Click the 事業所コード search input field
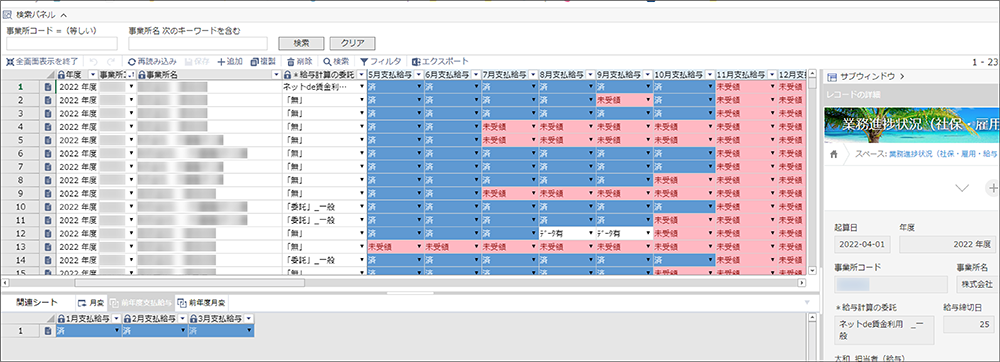Image resolution: width=1000 pixels, height=362 pixels. click(62, 43)
